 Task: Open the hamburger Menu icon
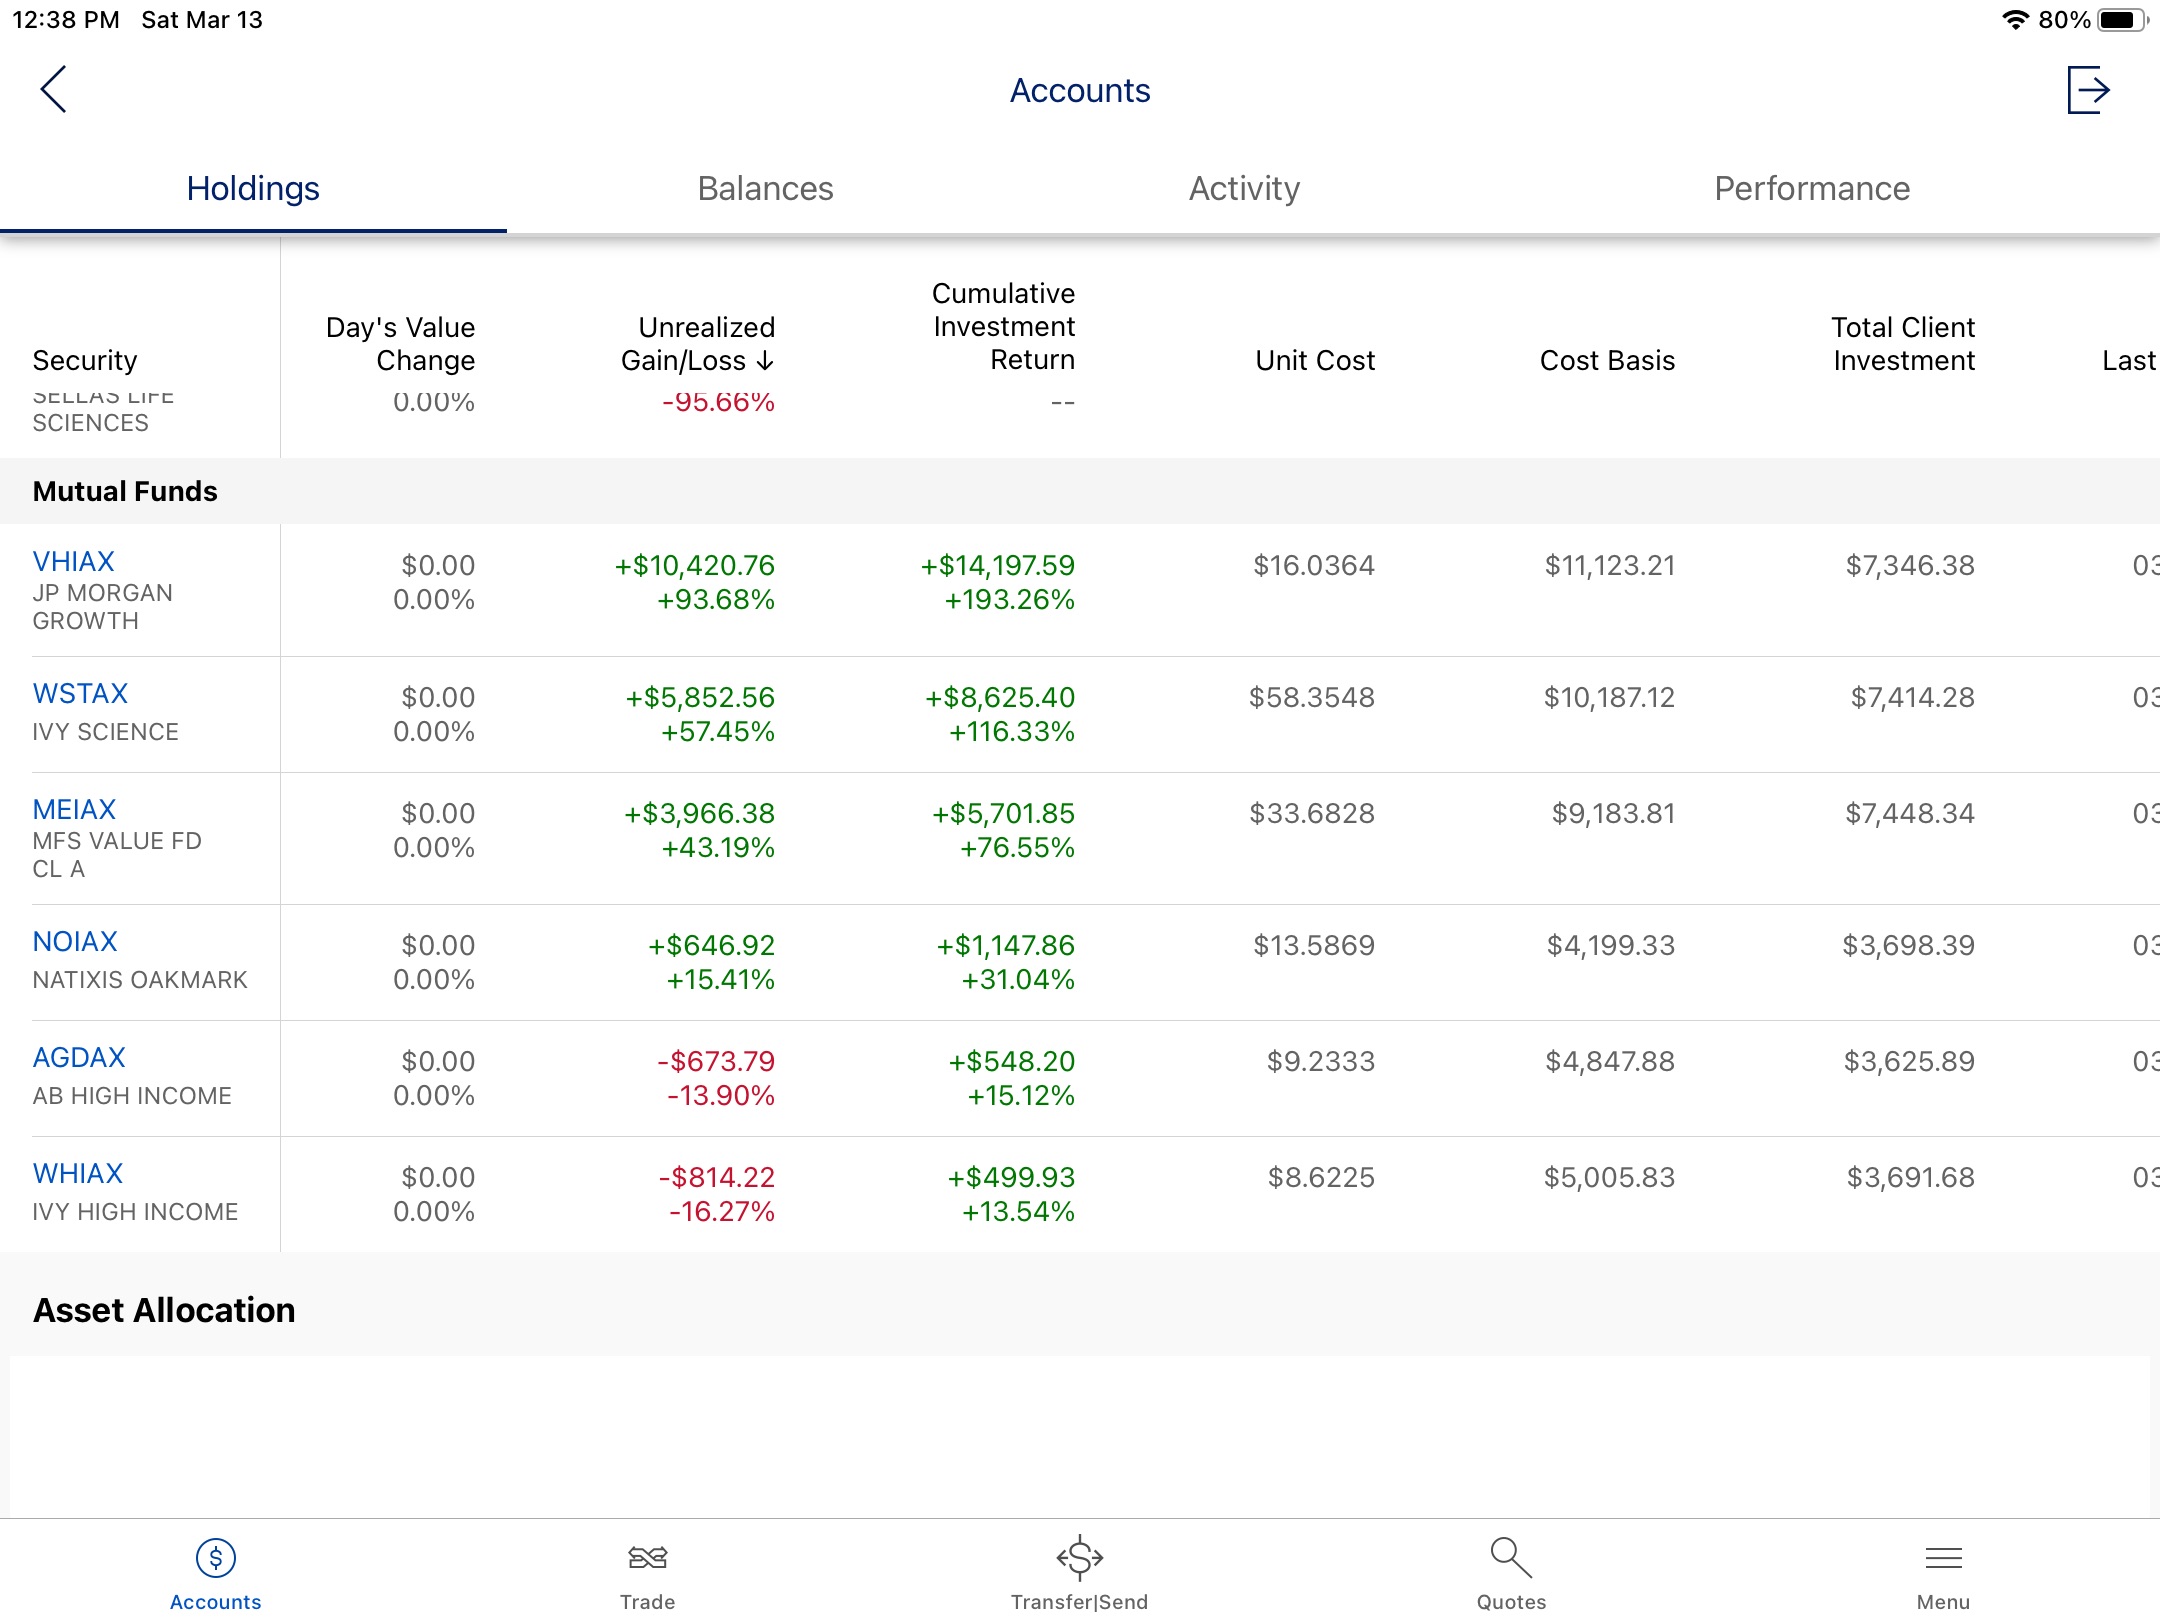point(1943,1558)
